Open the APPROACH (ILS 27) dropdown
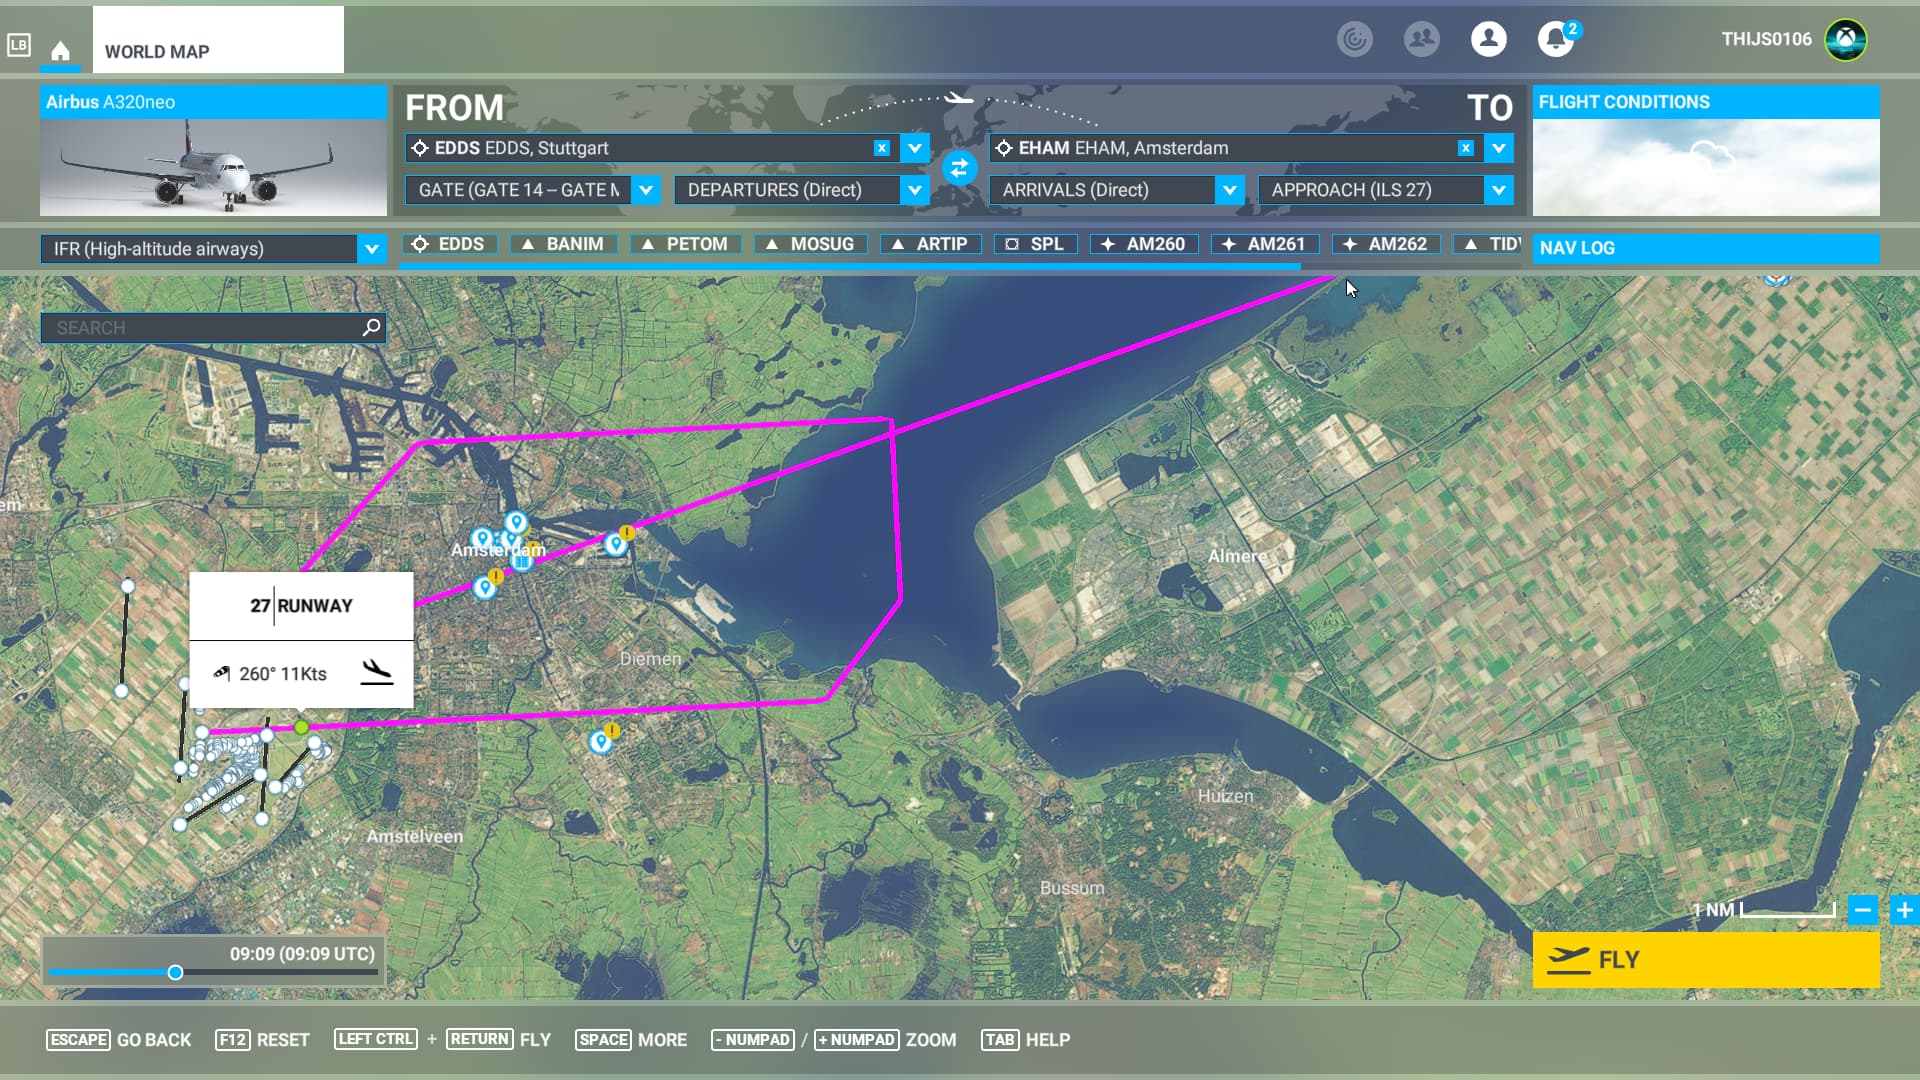 (x=1497, y=190)
